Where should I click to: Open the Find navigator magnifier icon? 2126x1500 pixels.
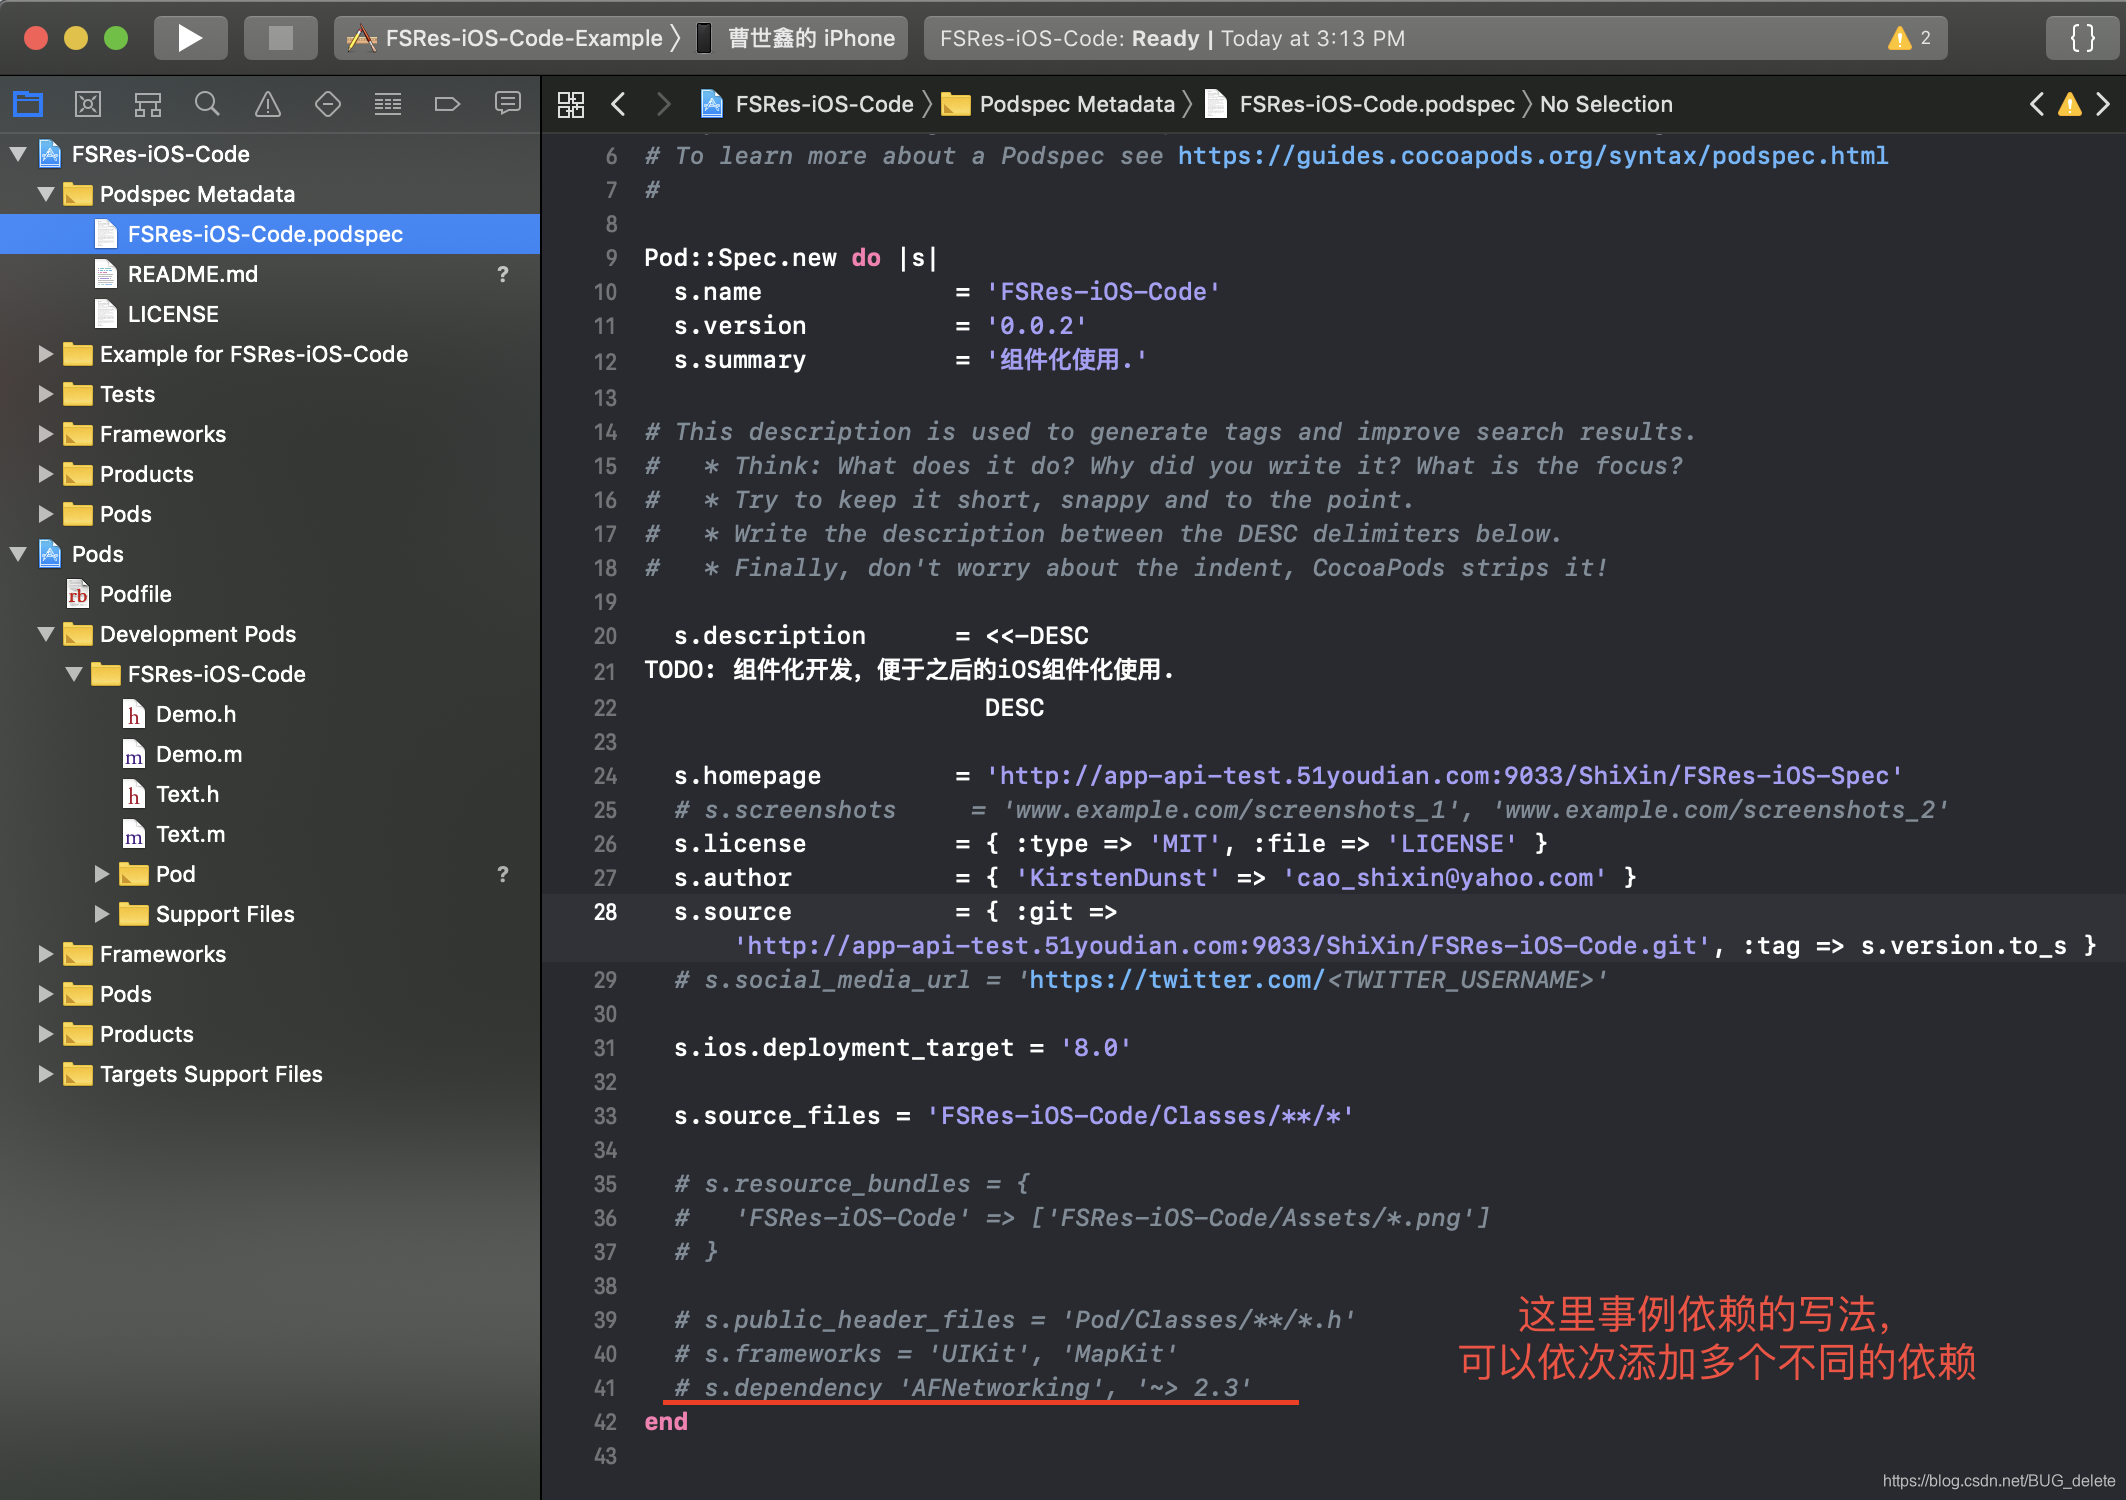click(208, 103)
